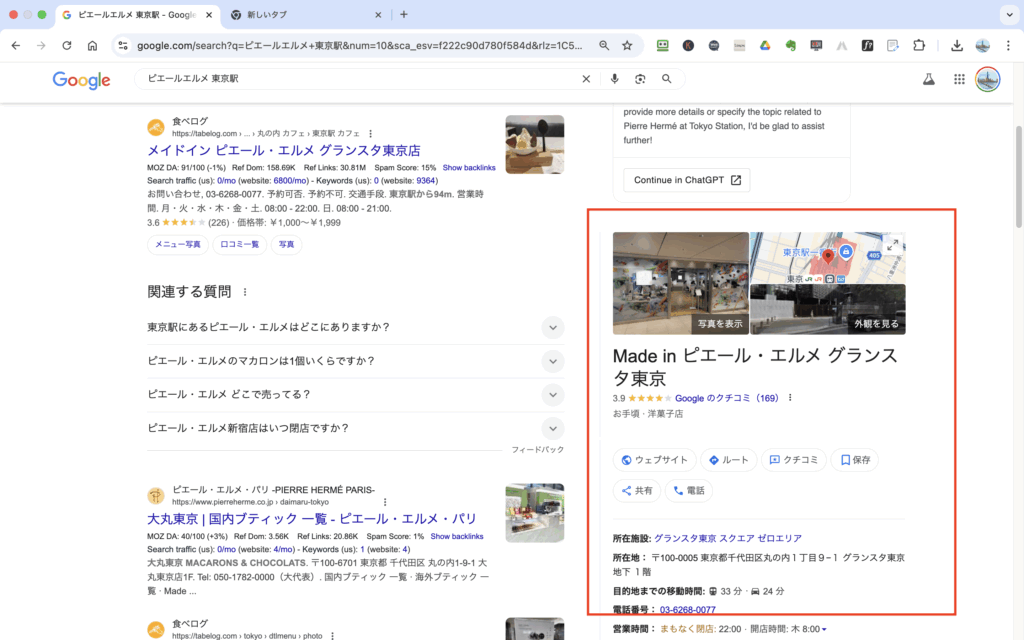Open the 写真を表示 storefront photo
The height and width of the screenshot is (640, 1024).
680,283
